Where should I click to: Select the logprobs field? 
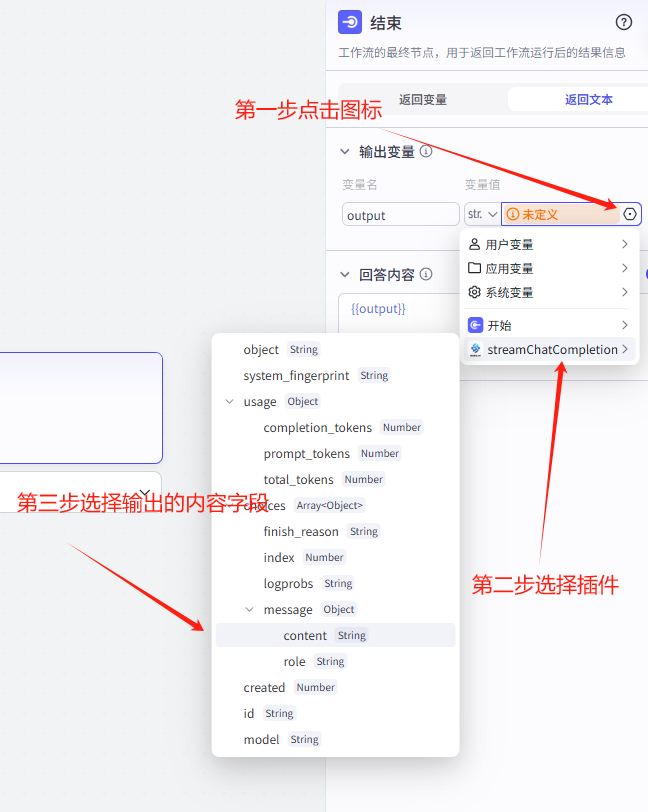pyautogui.click(x=335, y=584)
